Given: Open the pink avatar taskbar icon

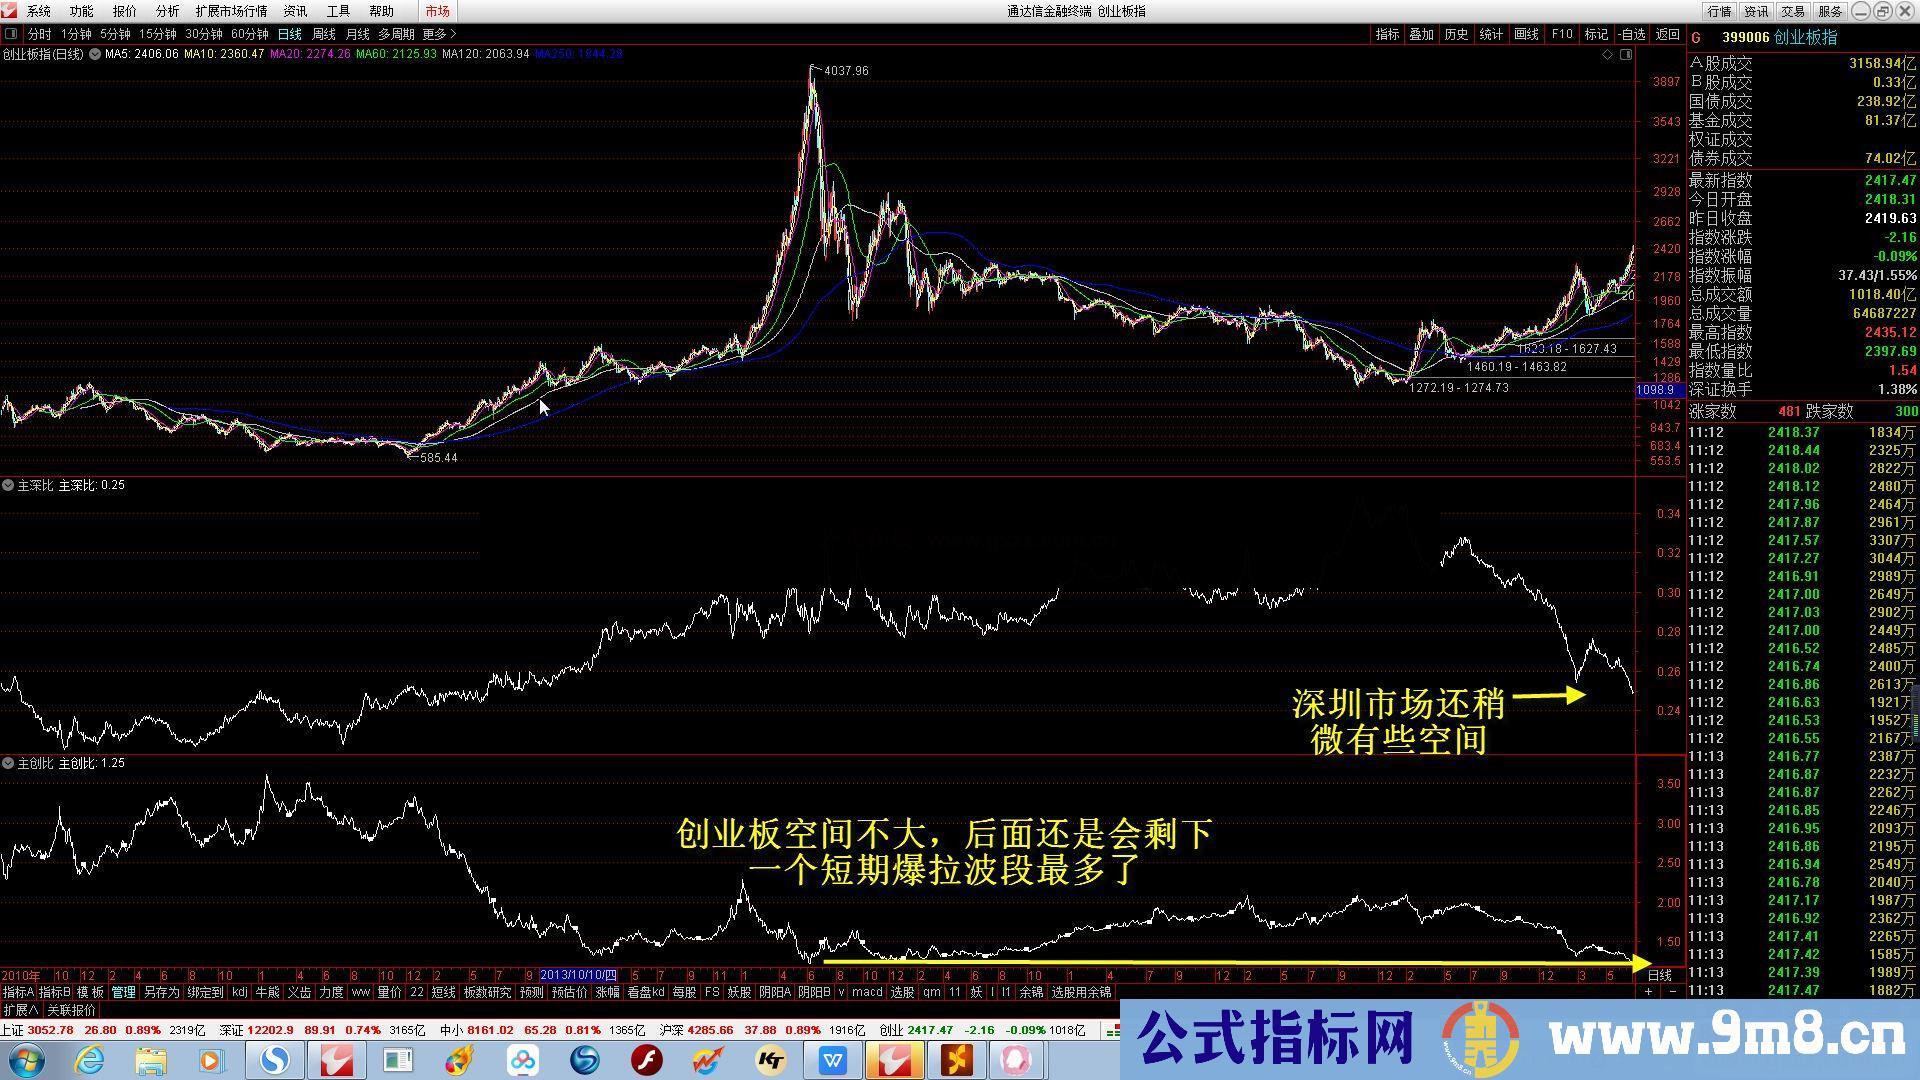Looking at the screenshot, I should click(1017, 1060).
